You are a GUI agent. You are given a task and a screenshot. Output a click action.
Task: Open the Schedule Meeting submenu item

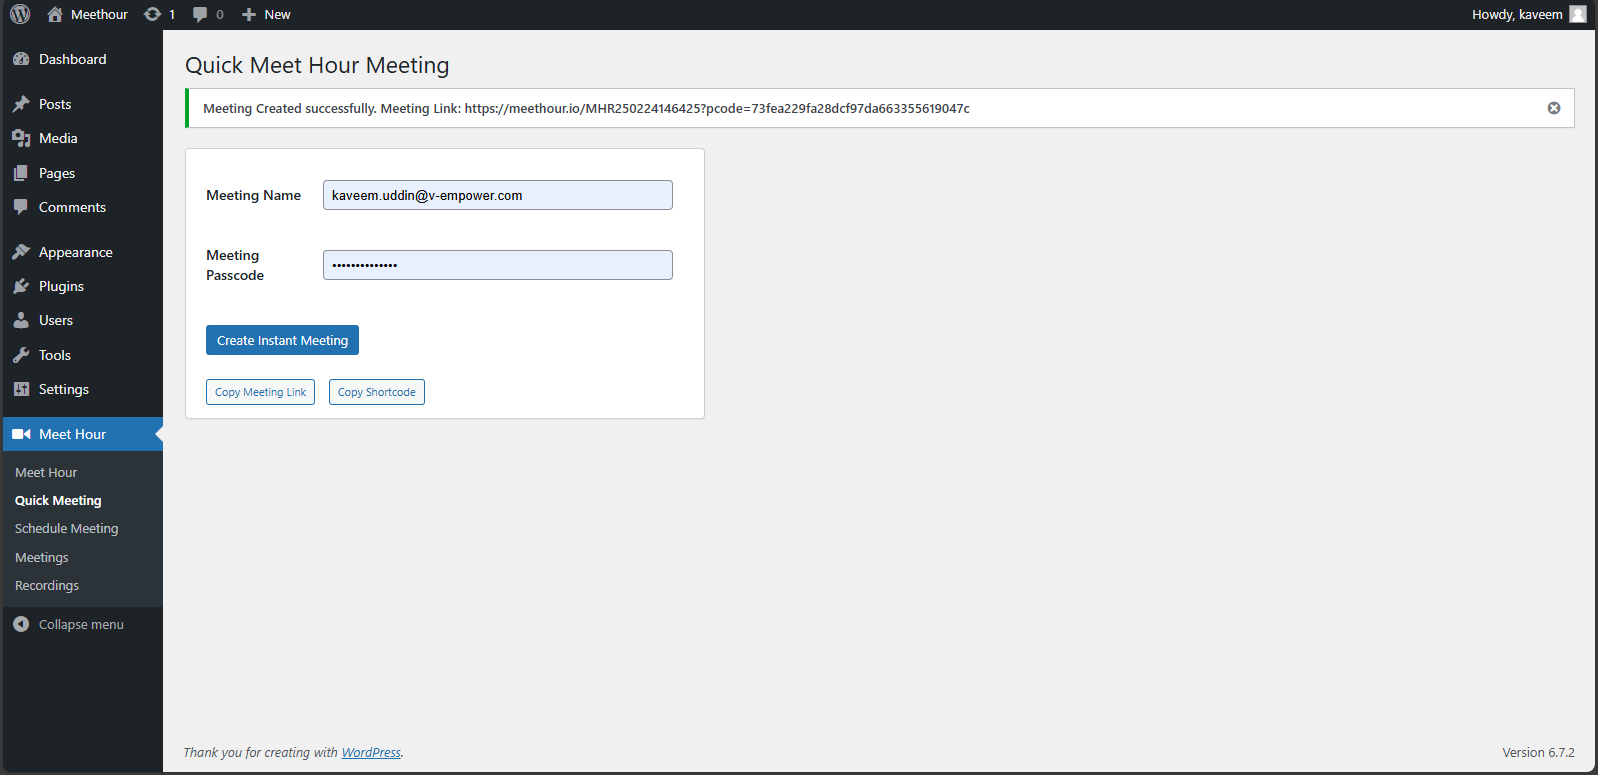67,528
